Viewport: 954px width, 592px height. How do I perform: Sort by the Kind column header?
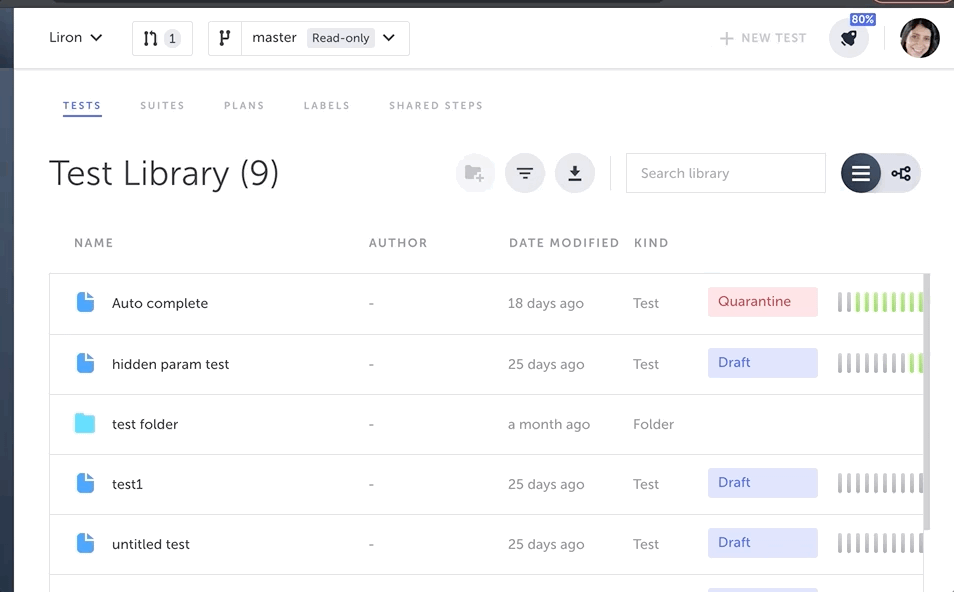tap(651, 243)
